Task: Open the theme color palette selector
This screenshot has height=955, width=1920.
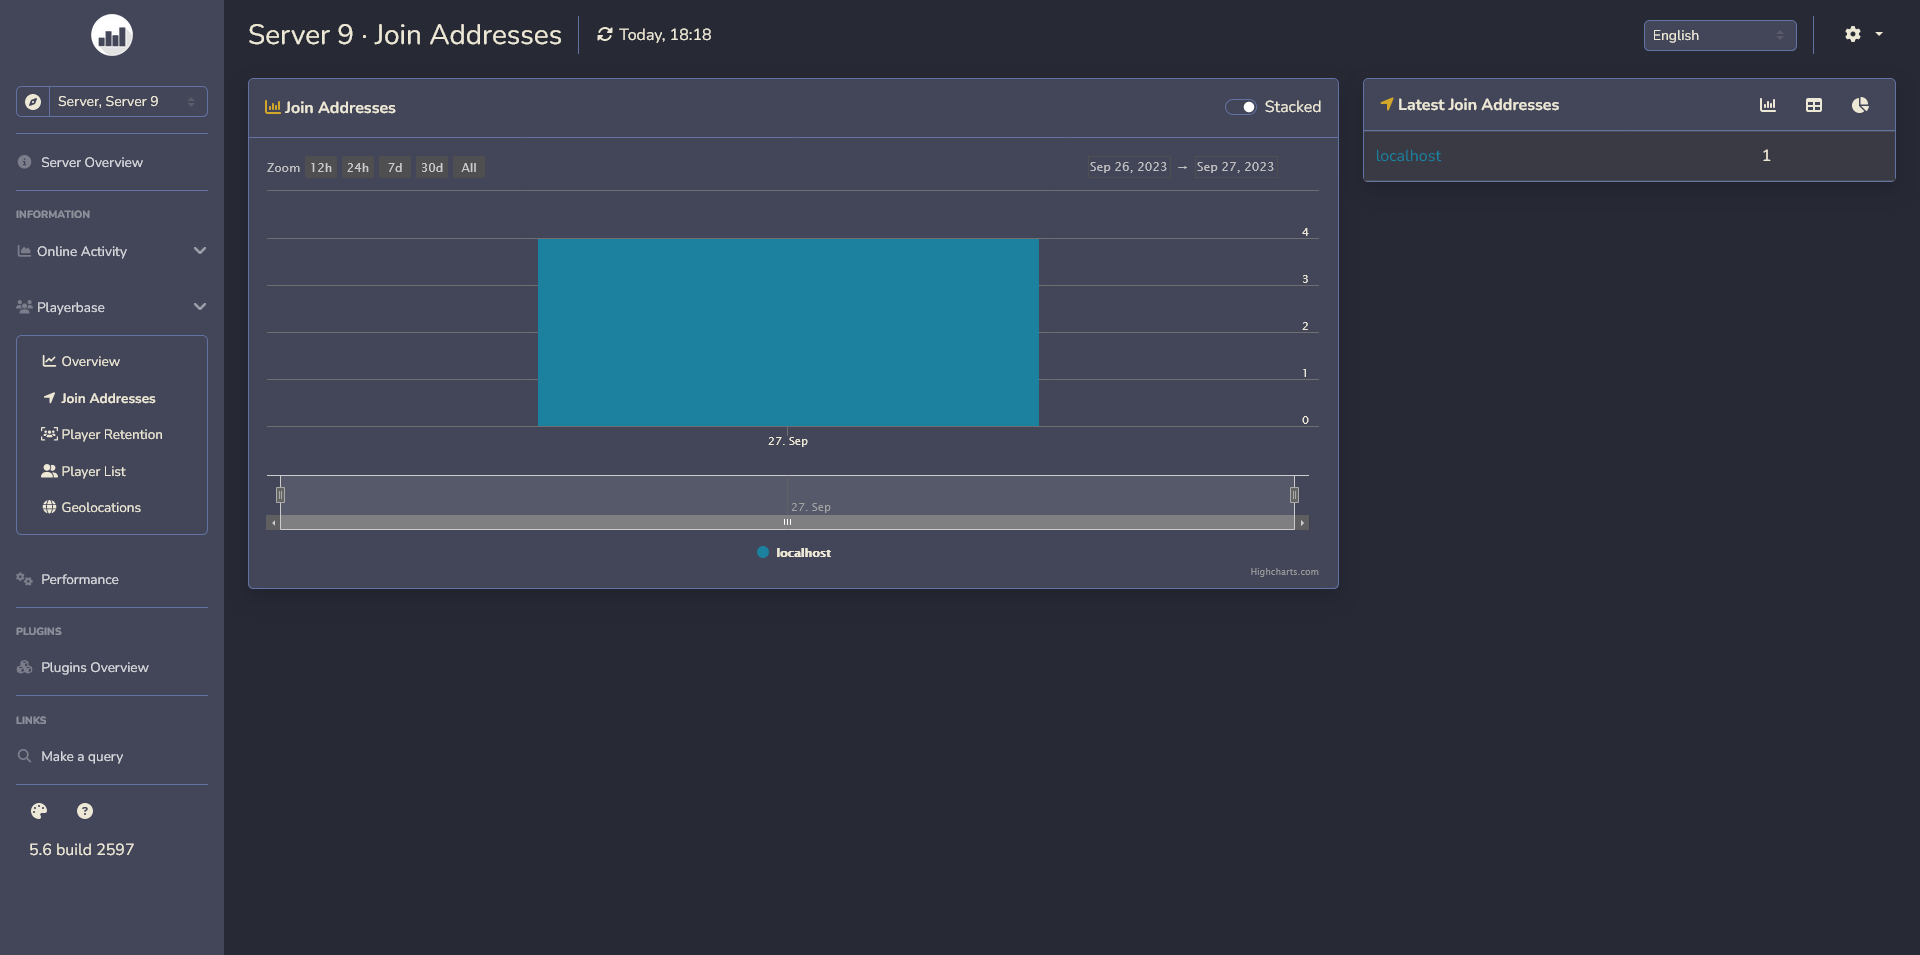Action: coord(38,811)
